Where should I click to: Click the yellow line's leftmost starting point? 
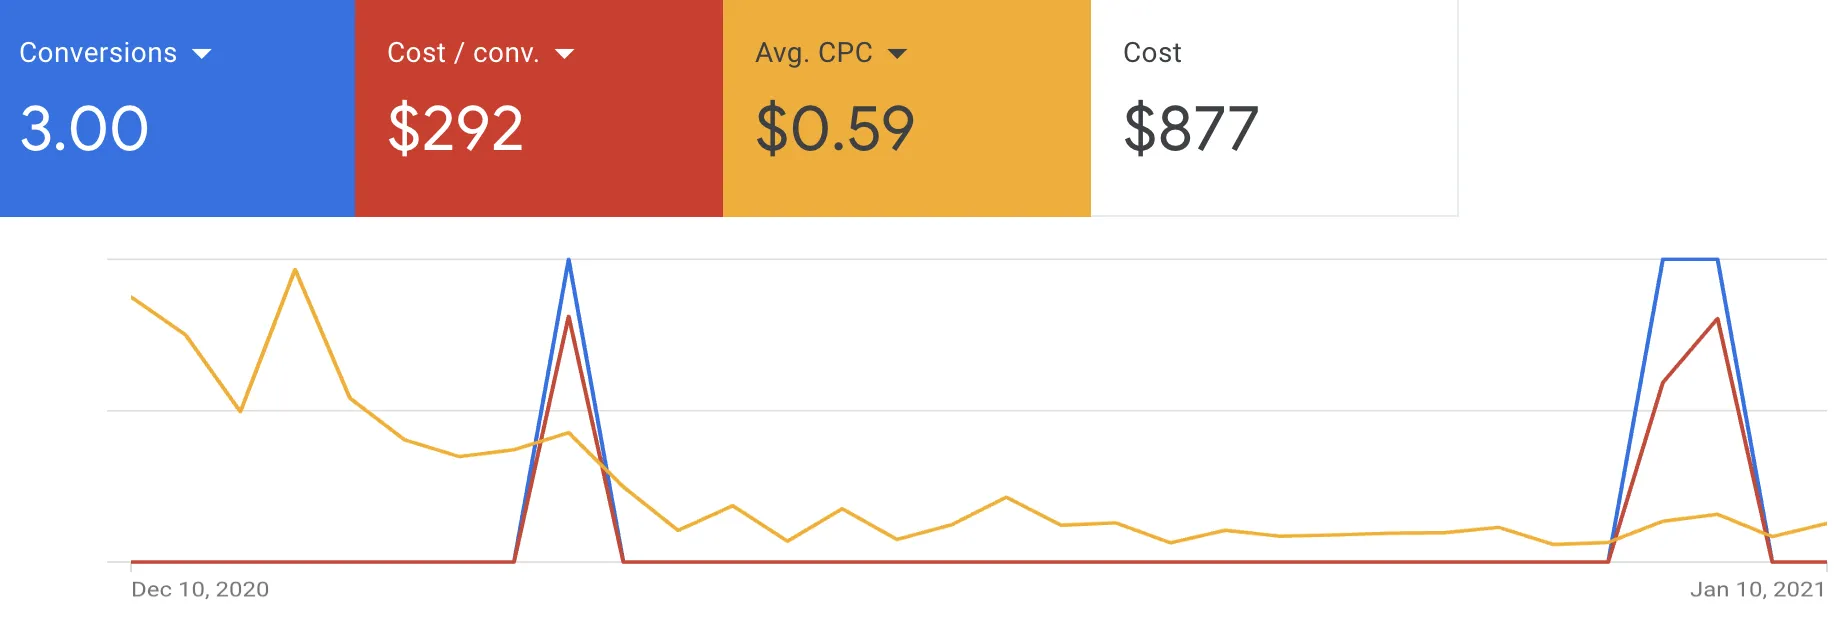point(132,297)
